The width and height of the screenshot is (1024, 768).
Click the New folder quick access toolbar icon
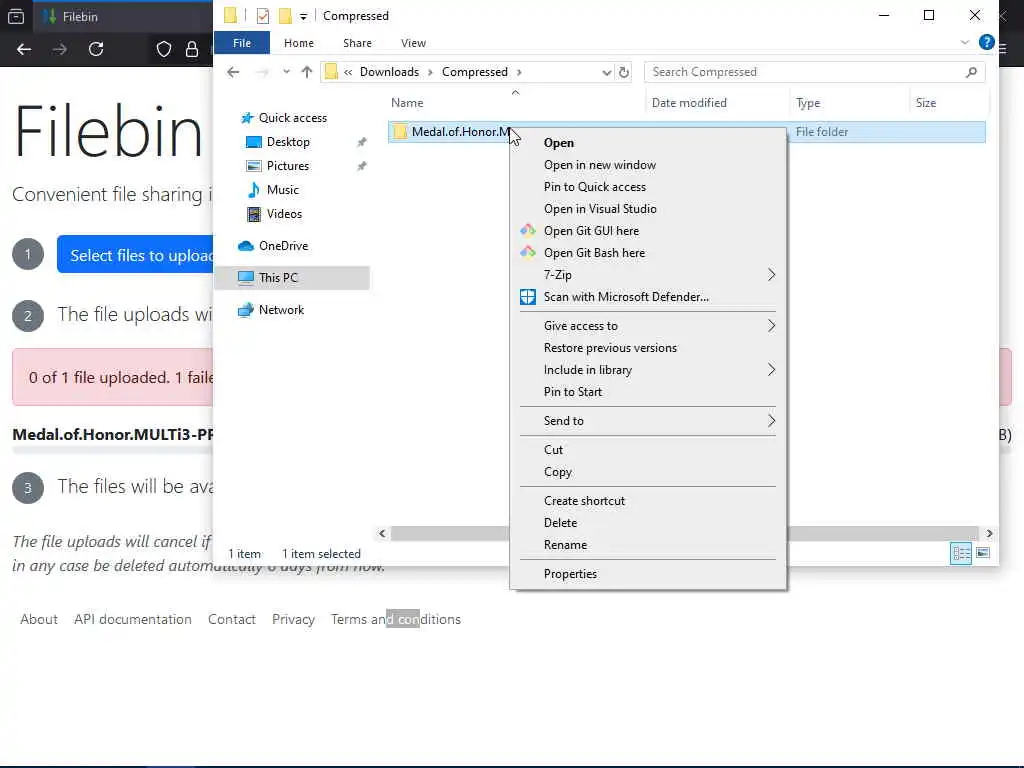(x=285, y=16)
